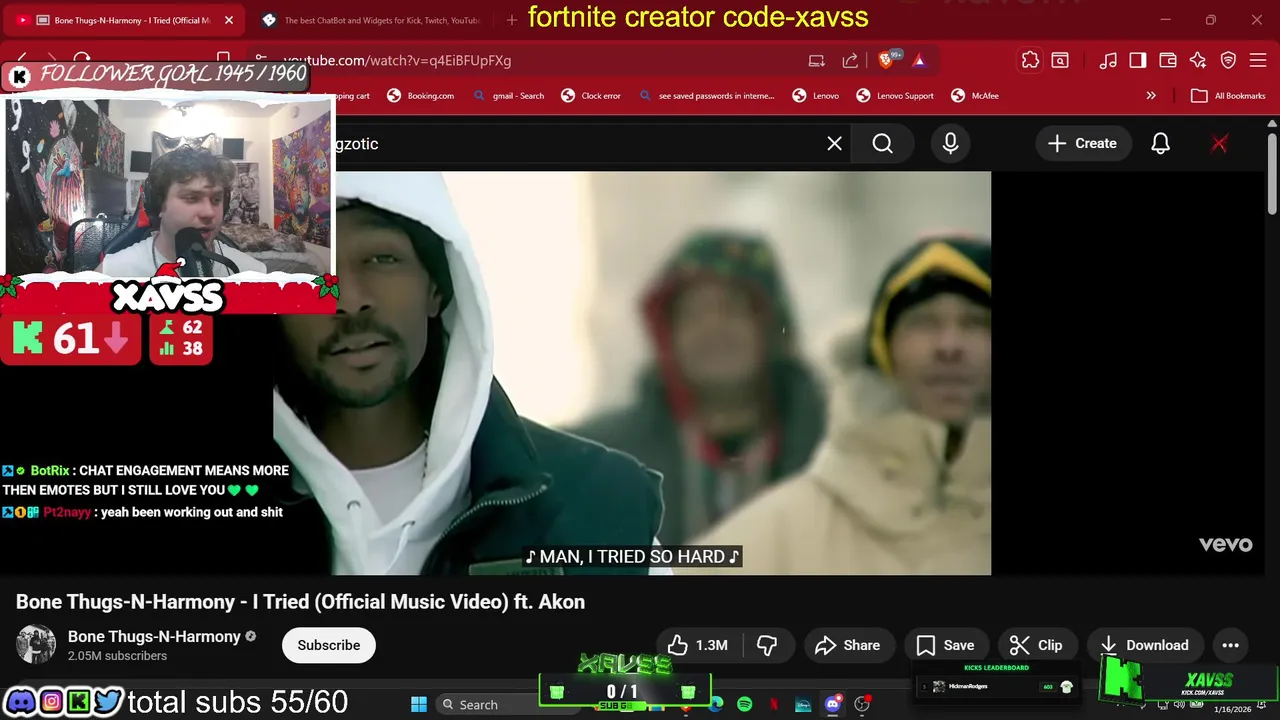Open the Brave Wallet icon
This screenshot has width=1280, height=720.
click(x=1168, y=61)
